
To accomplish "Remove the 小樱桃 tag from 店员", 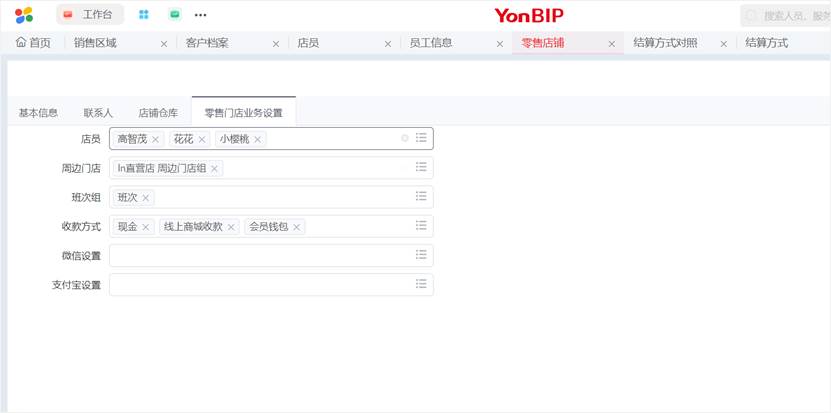I will [x=258, y=140].
